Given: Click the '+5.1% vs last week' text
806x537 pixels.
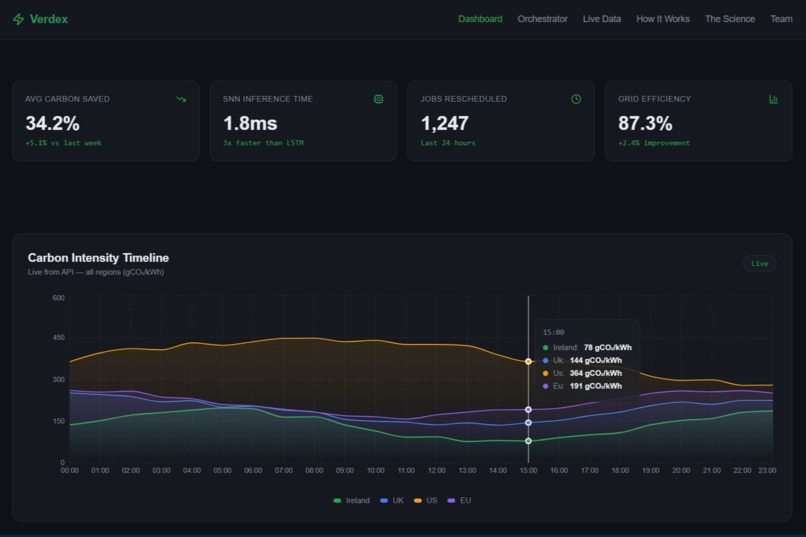Looking at the screenshot, I should [x=63, y=143].
